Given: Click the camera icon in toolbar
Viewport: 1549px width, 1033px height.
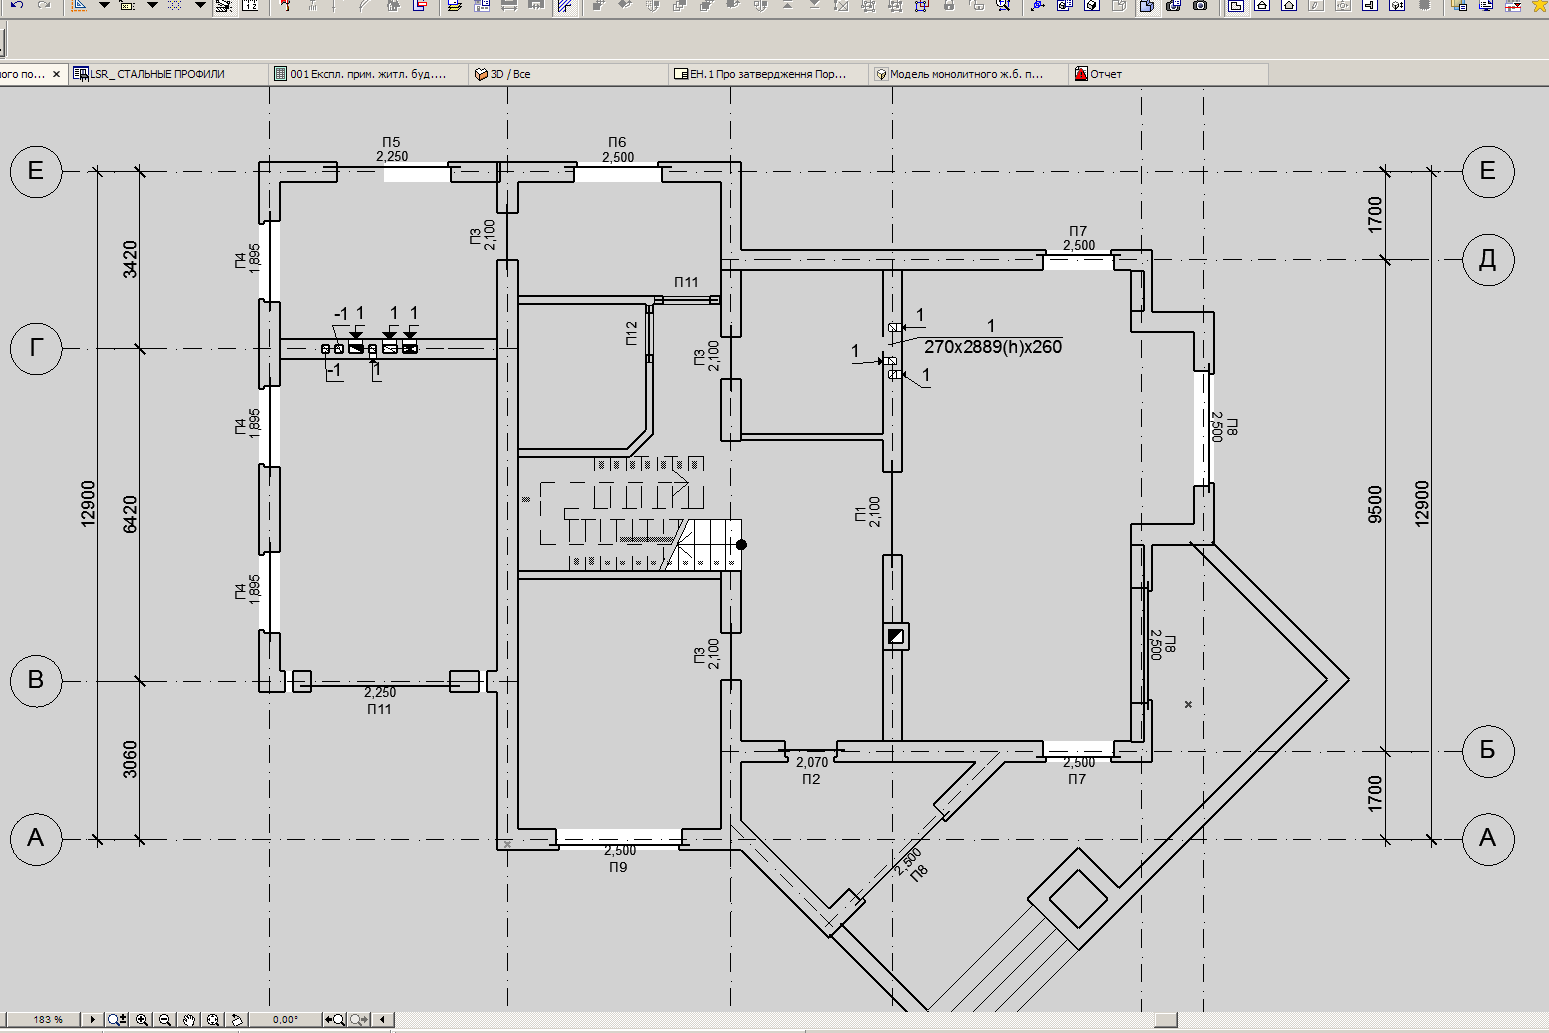Looking at the screenshot, I should pyautogui.click(x=1200, y=5).
